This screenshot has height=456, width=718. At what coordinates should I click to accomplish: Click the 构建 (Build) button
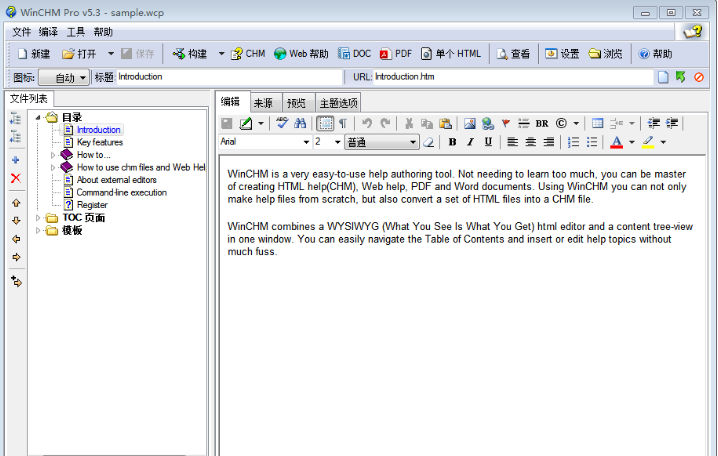[190, 54]
